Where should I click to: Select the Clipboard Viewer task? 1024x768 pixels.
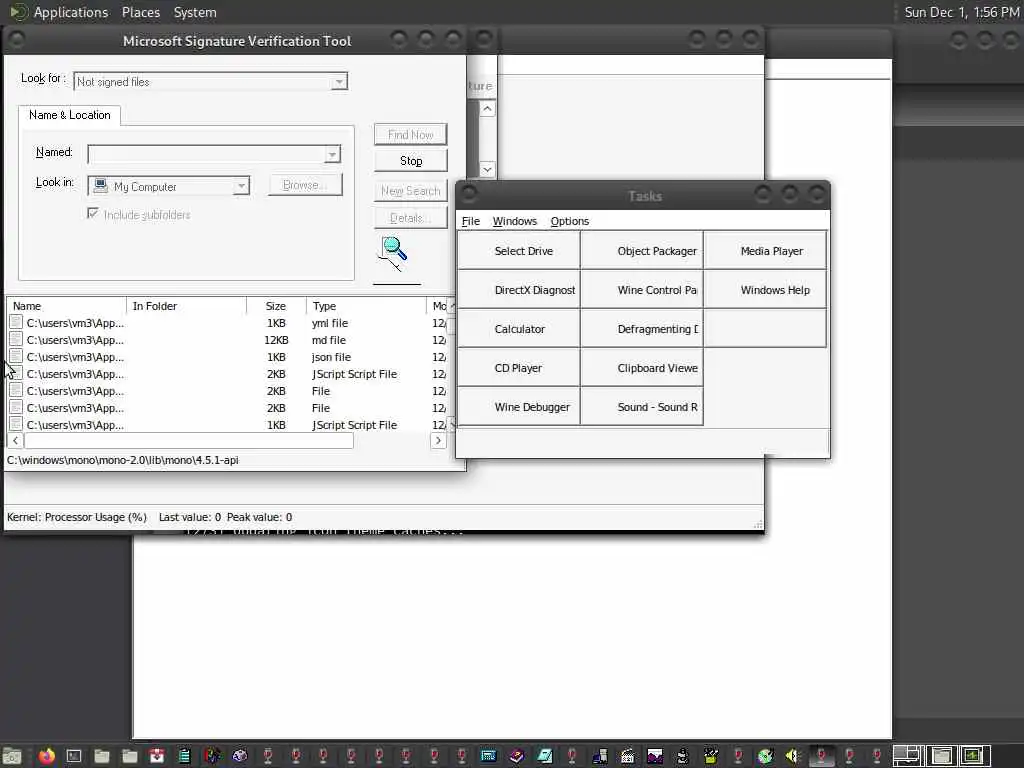click(642, 368)
